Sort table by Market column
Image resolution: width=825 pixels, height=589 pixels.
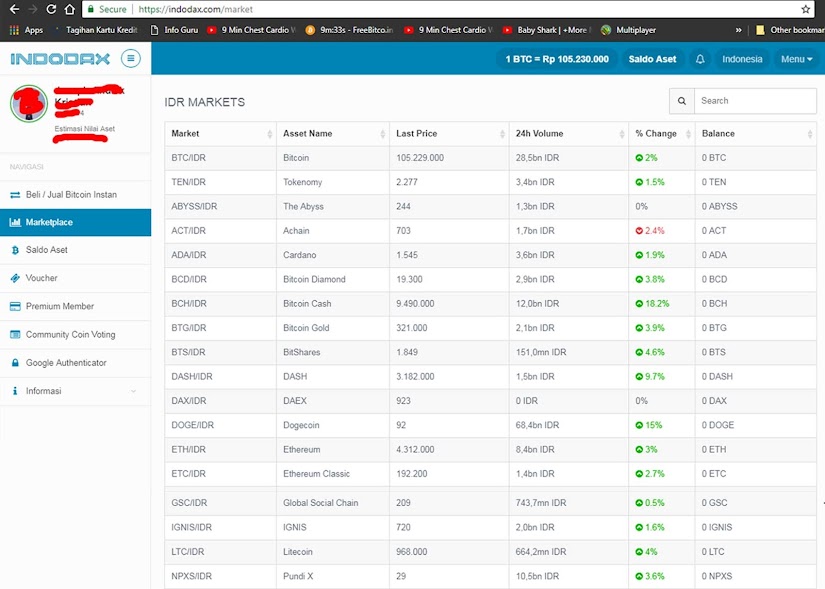(x=220, y=134)
